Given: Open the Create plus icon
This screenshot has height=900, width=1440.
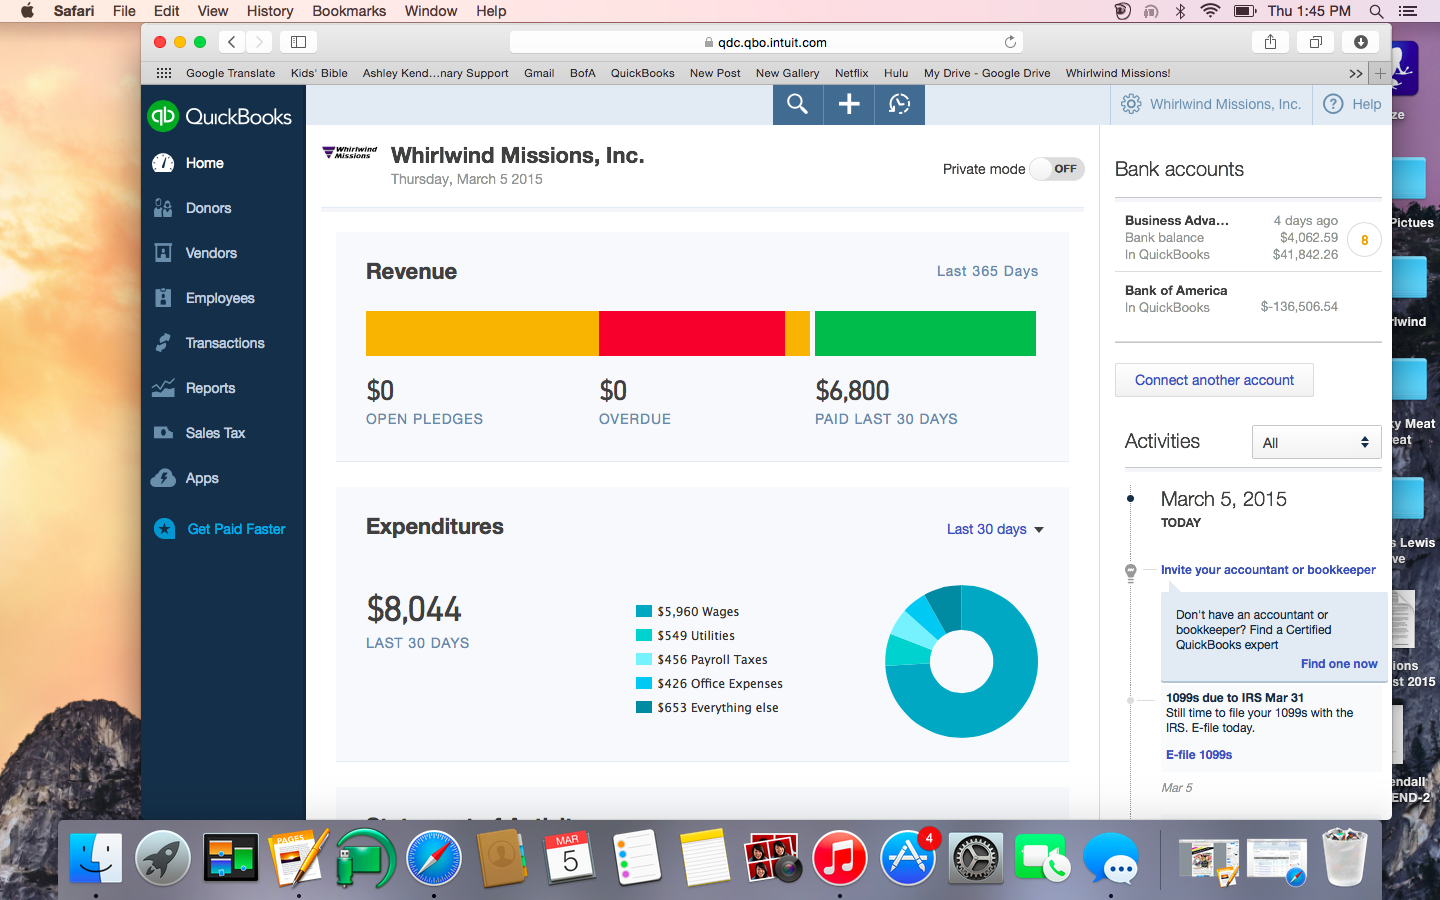Looking at the screenshot, I should 849,104.
